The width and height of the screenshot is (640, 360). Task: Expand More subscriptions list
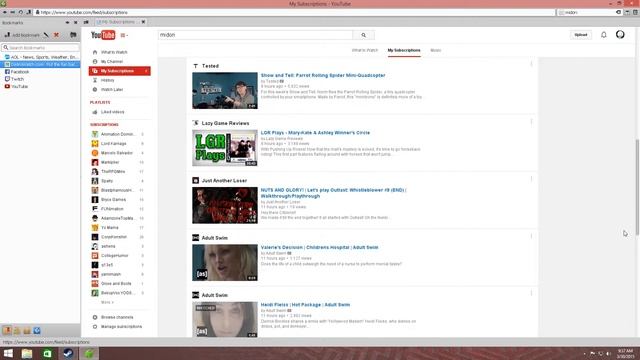[x=107, y=302]
